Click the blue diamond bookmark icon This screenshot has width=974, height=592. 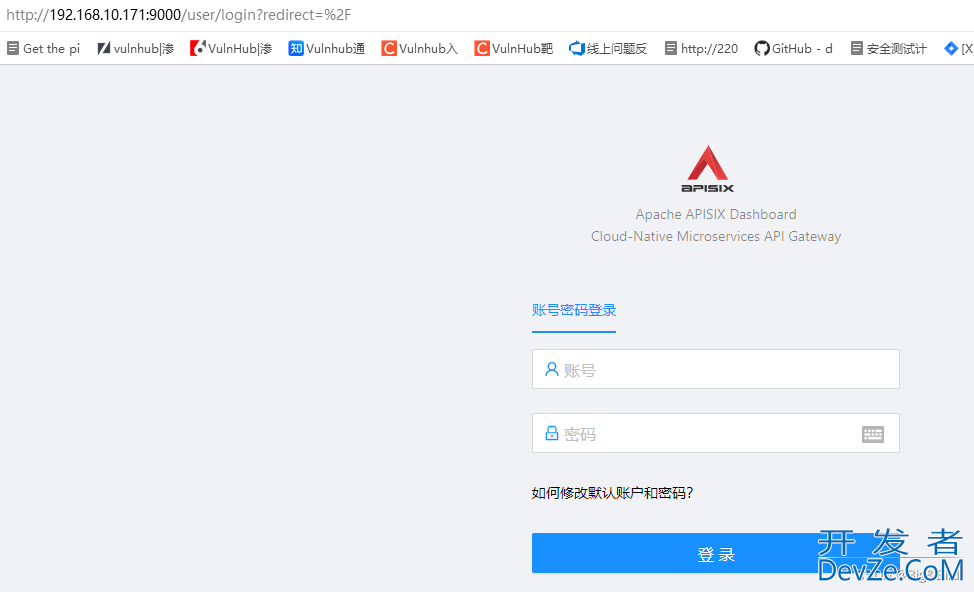pyautogui.click(x=950, y=48)
